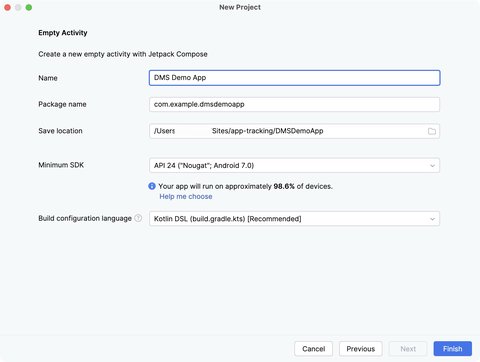
Task: Click the blue info icon about device coverage
Action: pos(152,186)
